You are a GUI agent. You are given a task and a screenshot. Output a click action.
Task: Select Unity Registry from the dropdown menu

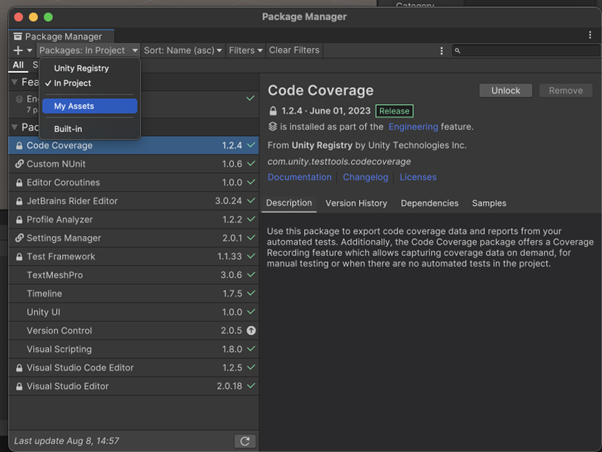(x=90, y=68)
